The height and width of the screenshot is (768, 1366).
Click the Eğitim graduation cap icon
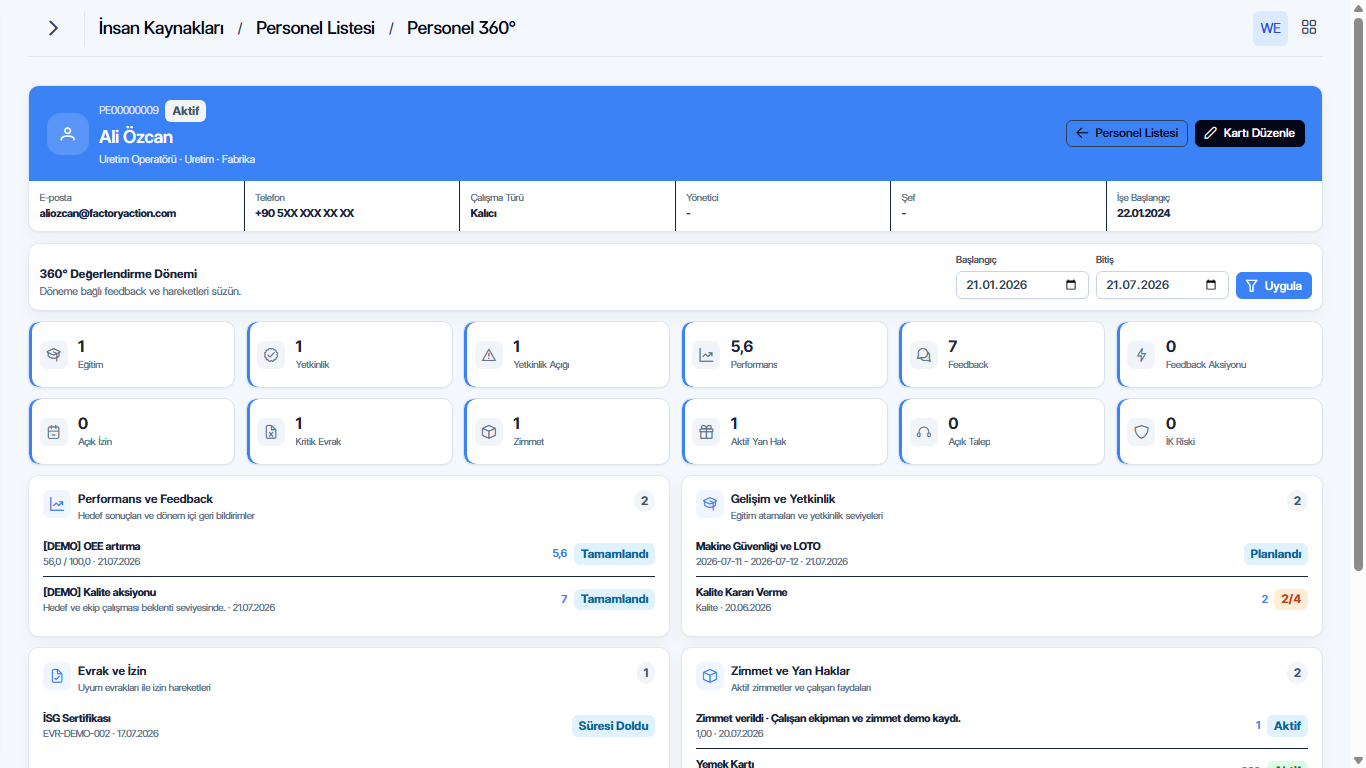click(x=54, y=355)
